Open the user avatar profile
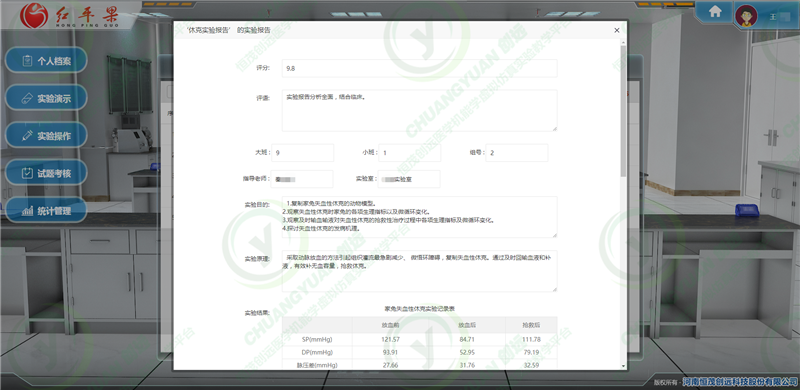800x390 pixels. (x=746, y=16)
